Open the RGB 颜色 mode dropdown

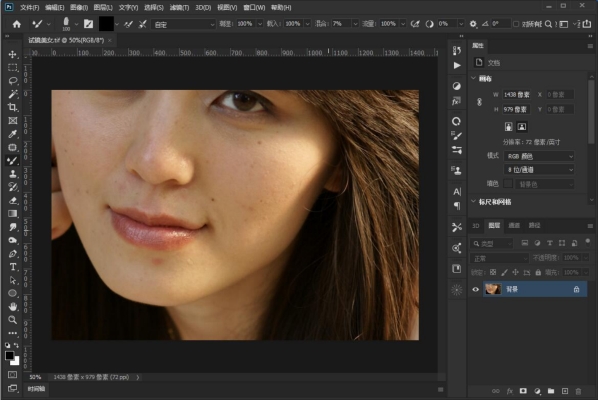coord(539,156)
